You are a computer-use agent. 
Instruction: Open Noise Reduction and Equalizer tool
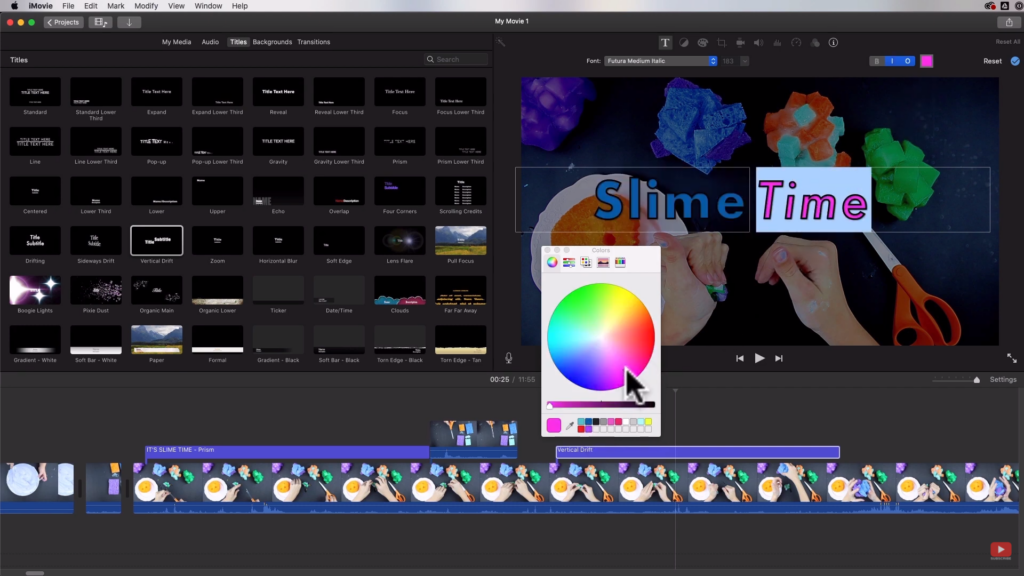coord(777,42)
